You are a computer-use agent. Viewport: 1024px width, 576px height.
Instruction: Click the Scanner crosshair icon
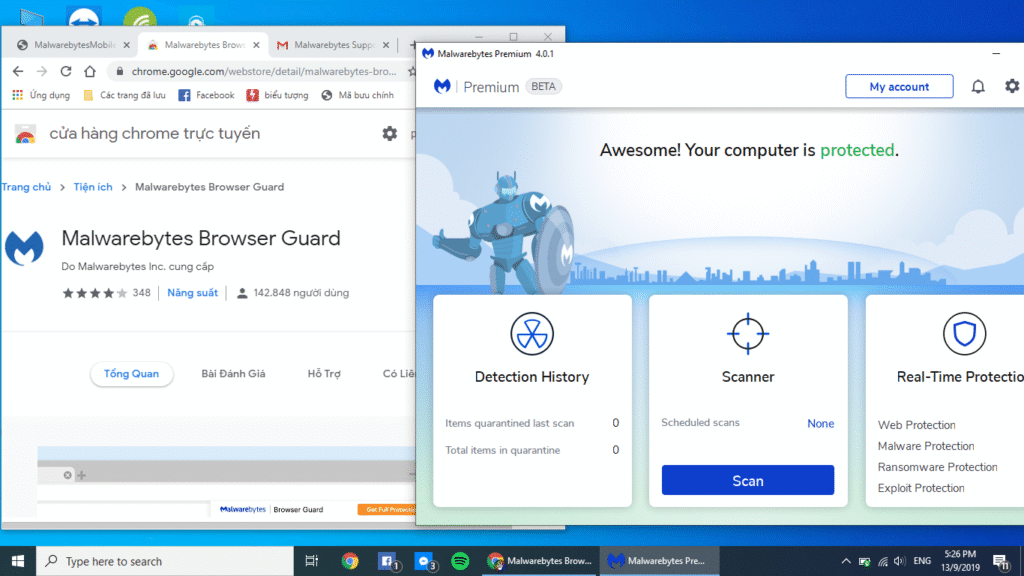click(x=748, y=334)
